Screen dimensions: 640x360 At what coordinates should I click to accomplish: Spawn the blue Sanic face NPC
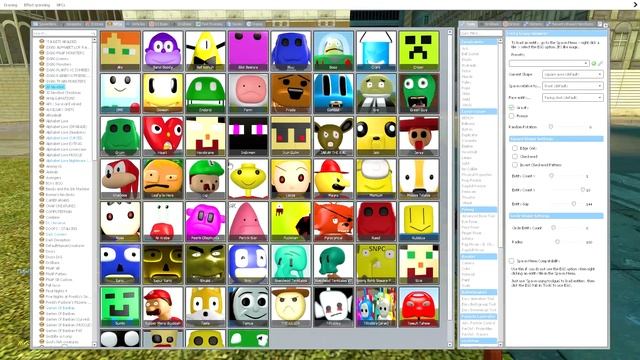point(120,264)
